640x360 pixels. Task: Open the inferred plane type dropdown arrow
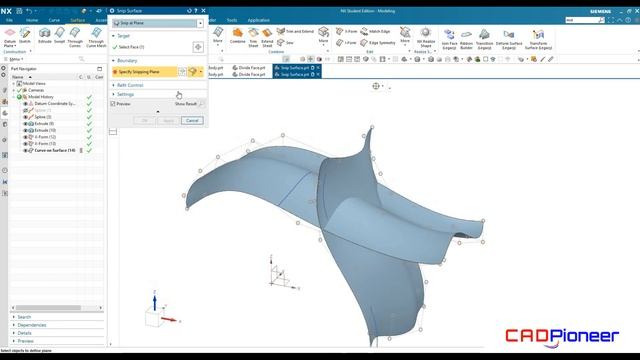pos(200,72)
